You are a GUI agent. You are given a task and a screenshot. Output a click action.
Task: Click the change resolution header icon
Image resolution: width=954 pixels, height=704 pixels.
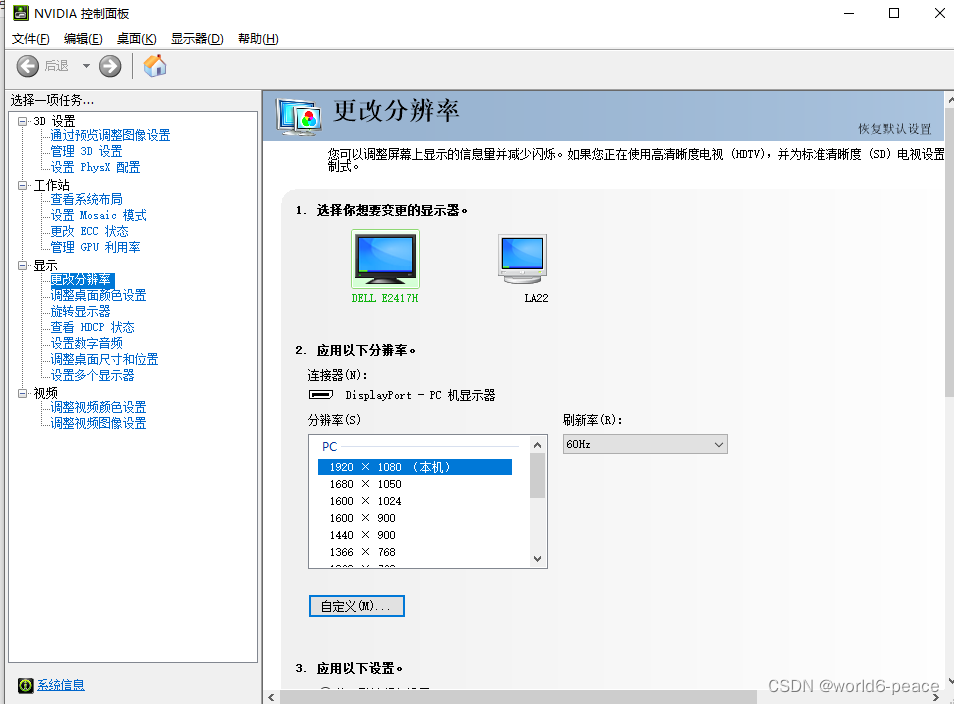(x=298, y=116)
